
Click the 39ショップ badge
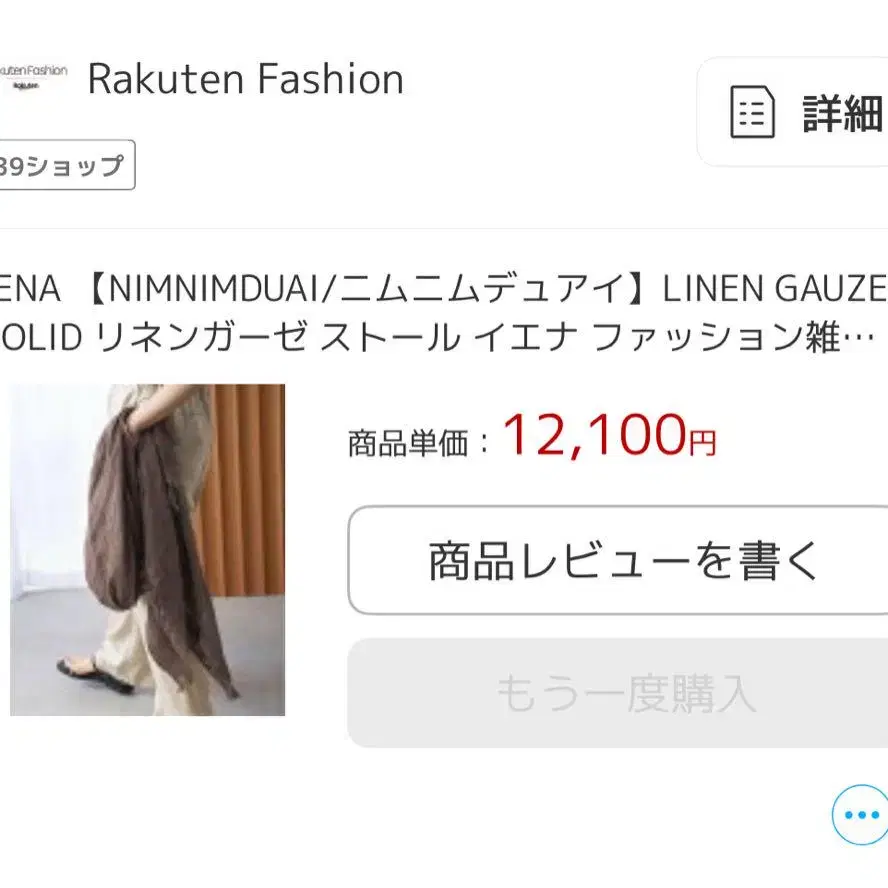pos(67,165)
